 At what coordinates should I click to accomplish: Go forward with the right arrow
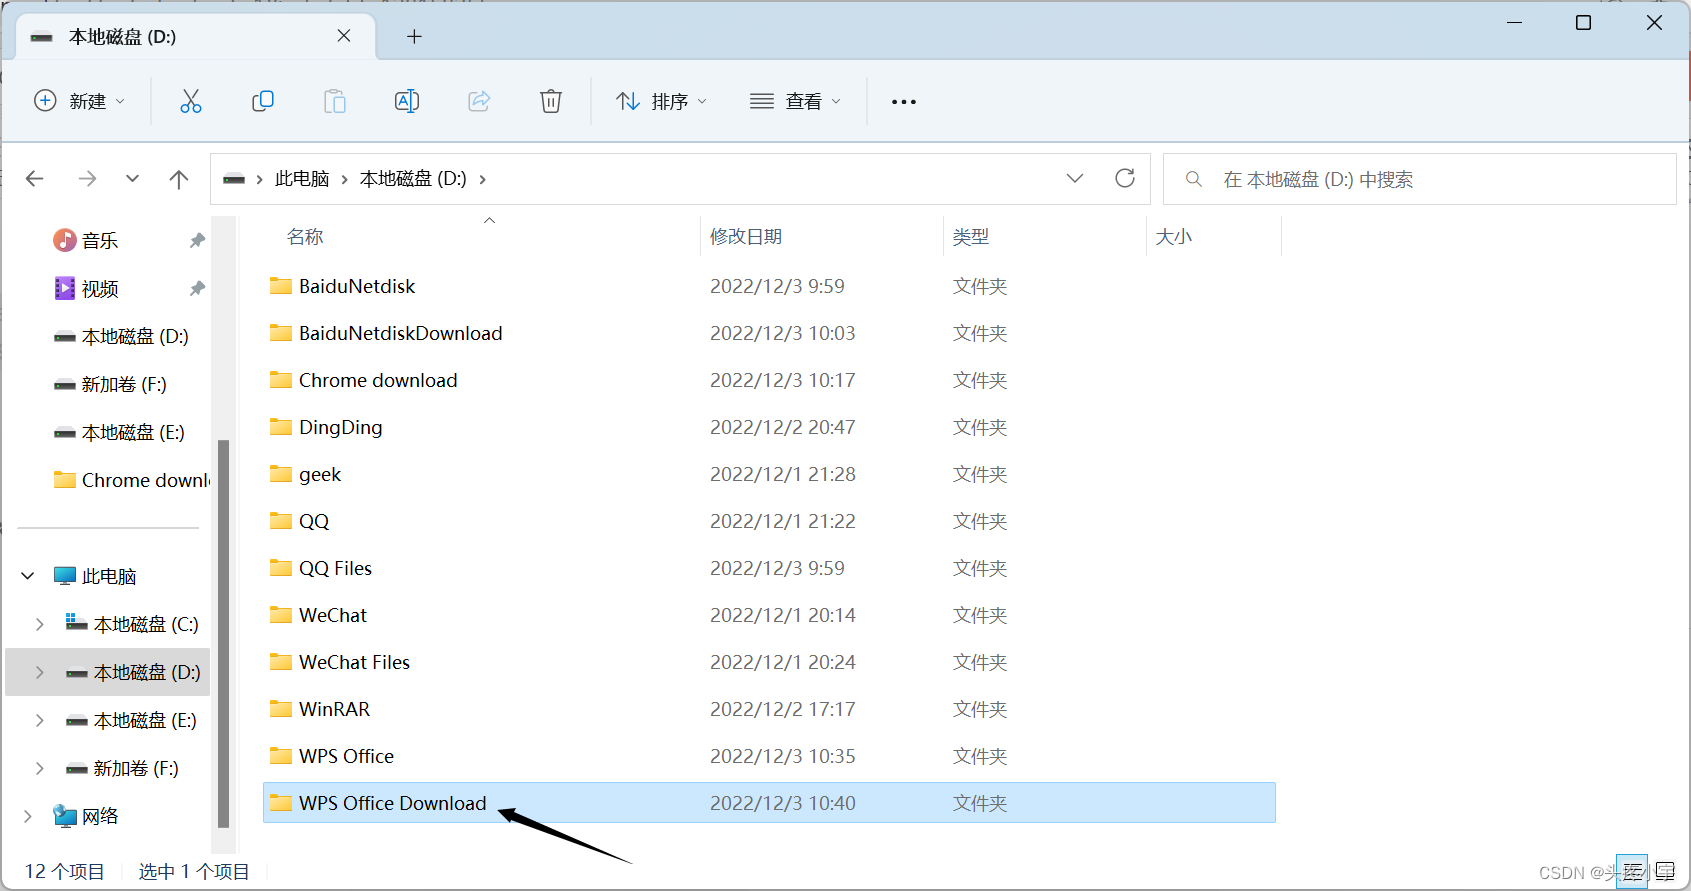87,179
